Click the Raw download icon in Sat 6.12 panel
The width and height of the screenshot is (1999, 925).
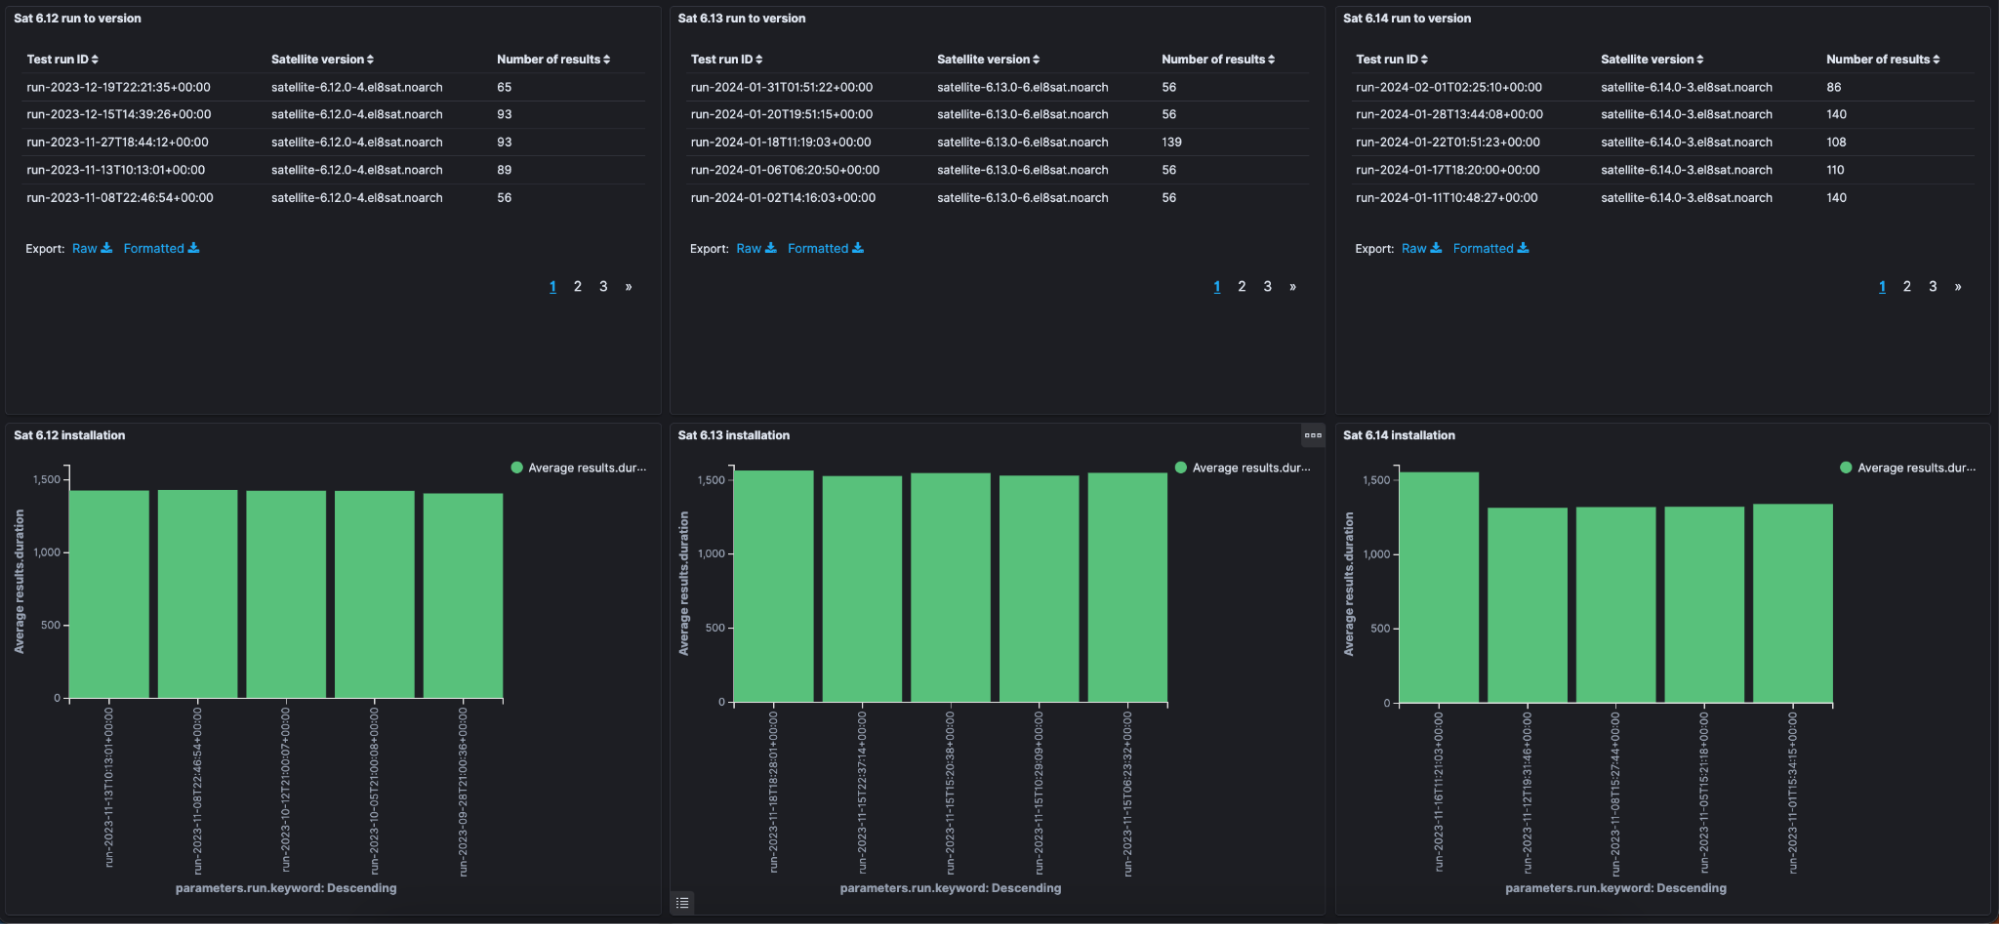(x=107, y=248)
